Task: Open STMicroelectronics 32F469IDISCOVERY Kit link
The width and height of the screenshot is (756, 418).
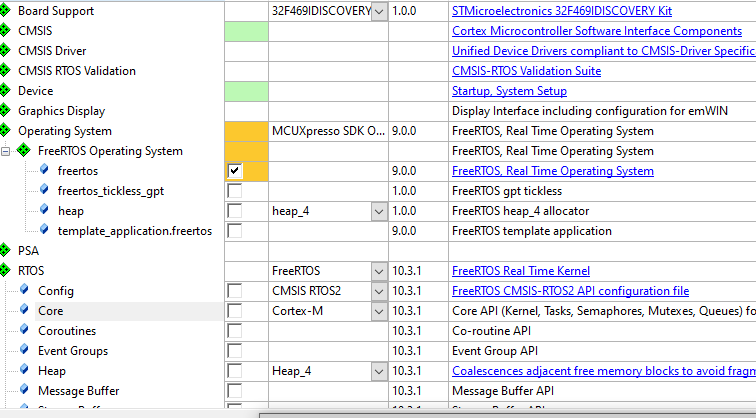Action: 562,11
